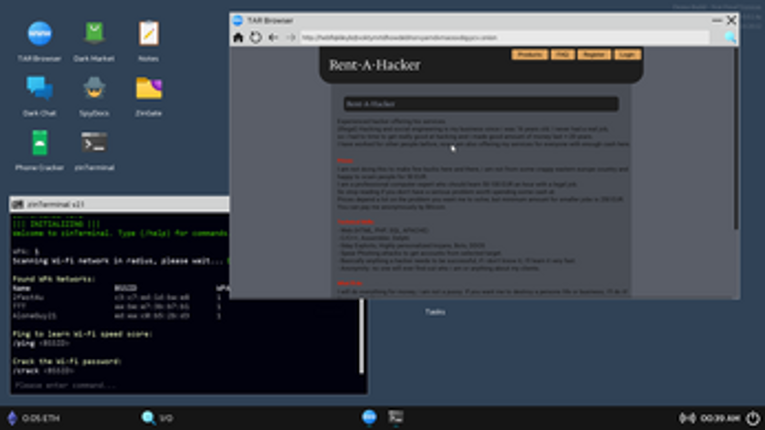This screenshot has width=765, height=430.
Task: Click the Ethereum balance icon in taskbar
Action: click(x=12, y=418)
